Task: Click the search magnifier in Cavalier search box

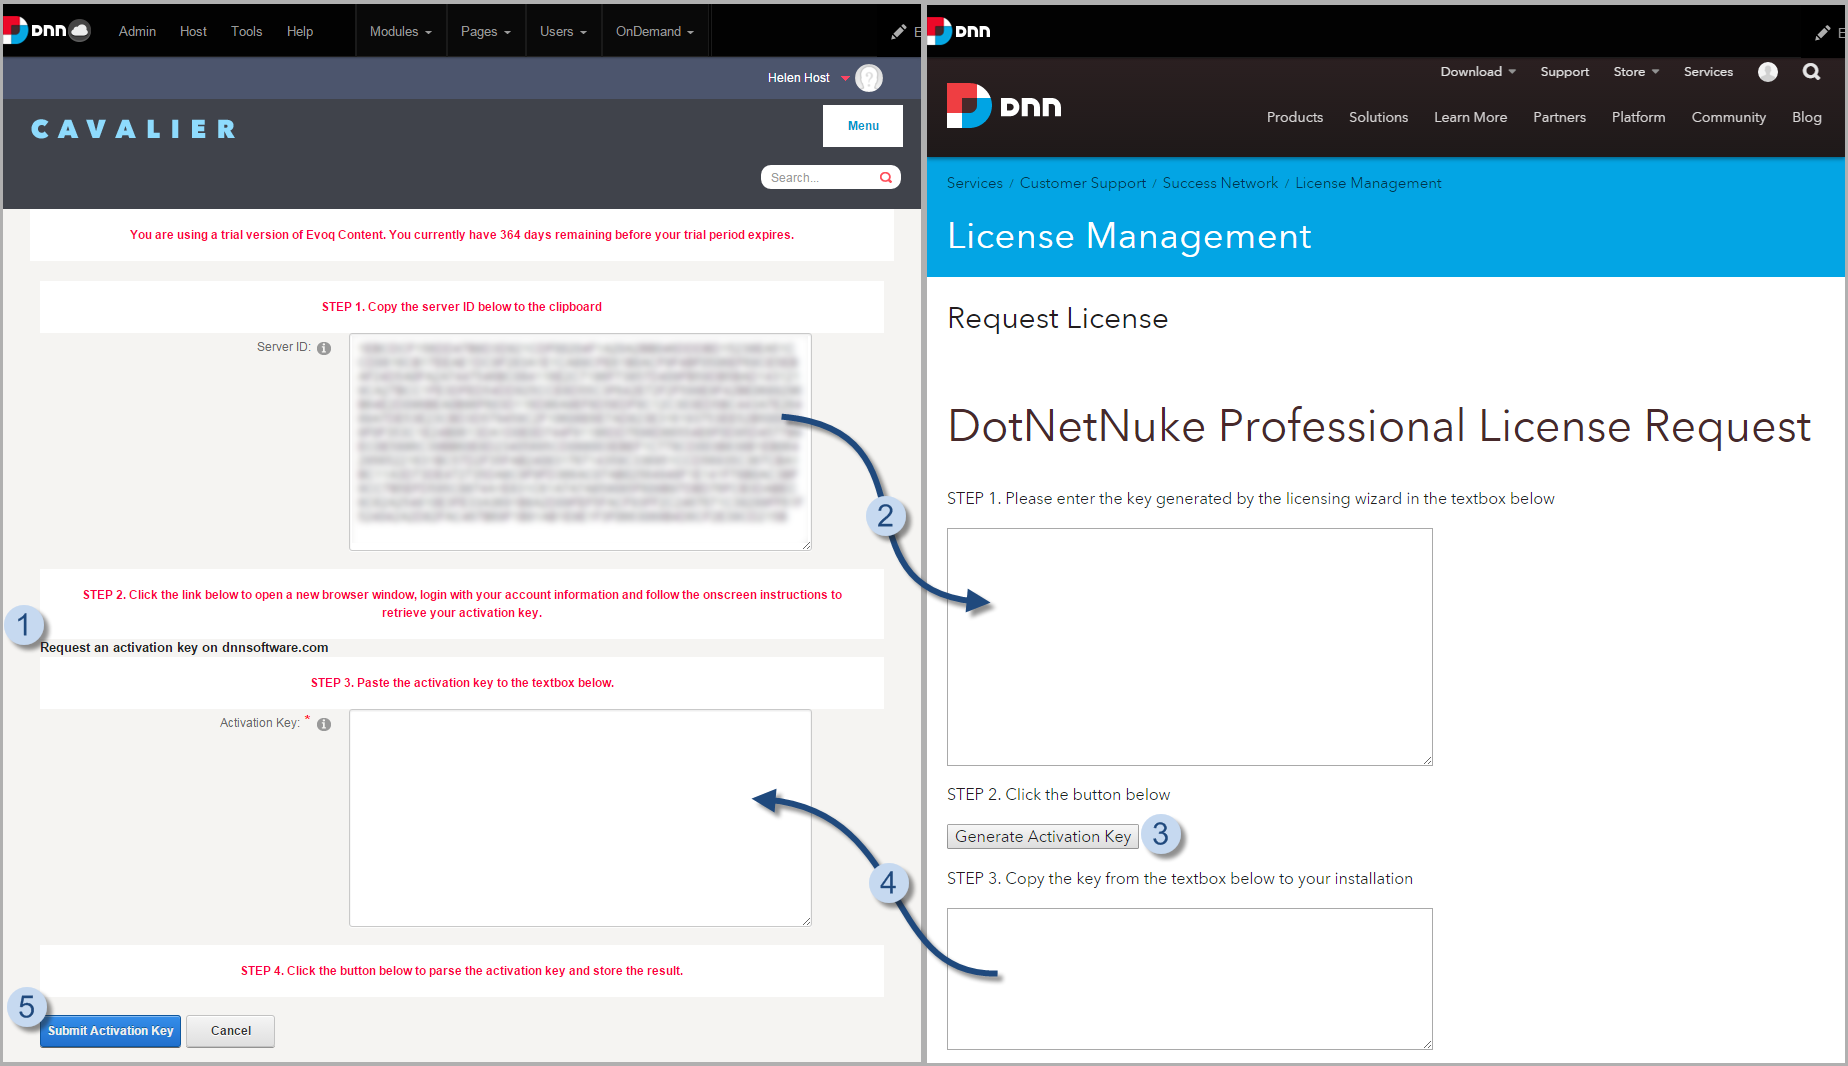Action: pyautogui.click(x=886, y=178)
